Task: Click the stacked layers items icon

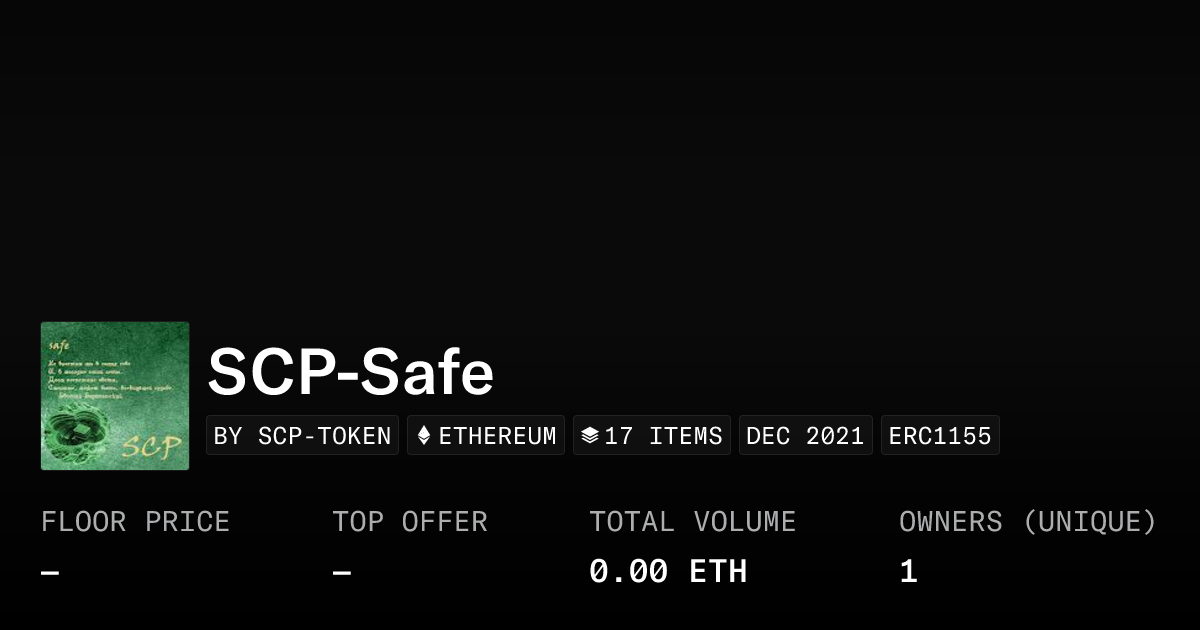Action: (590, 436)
